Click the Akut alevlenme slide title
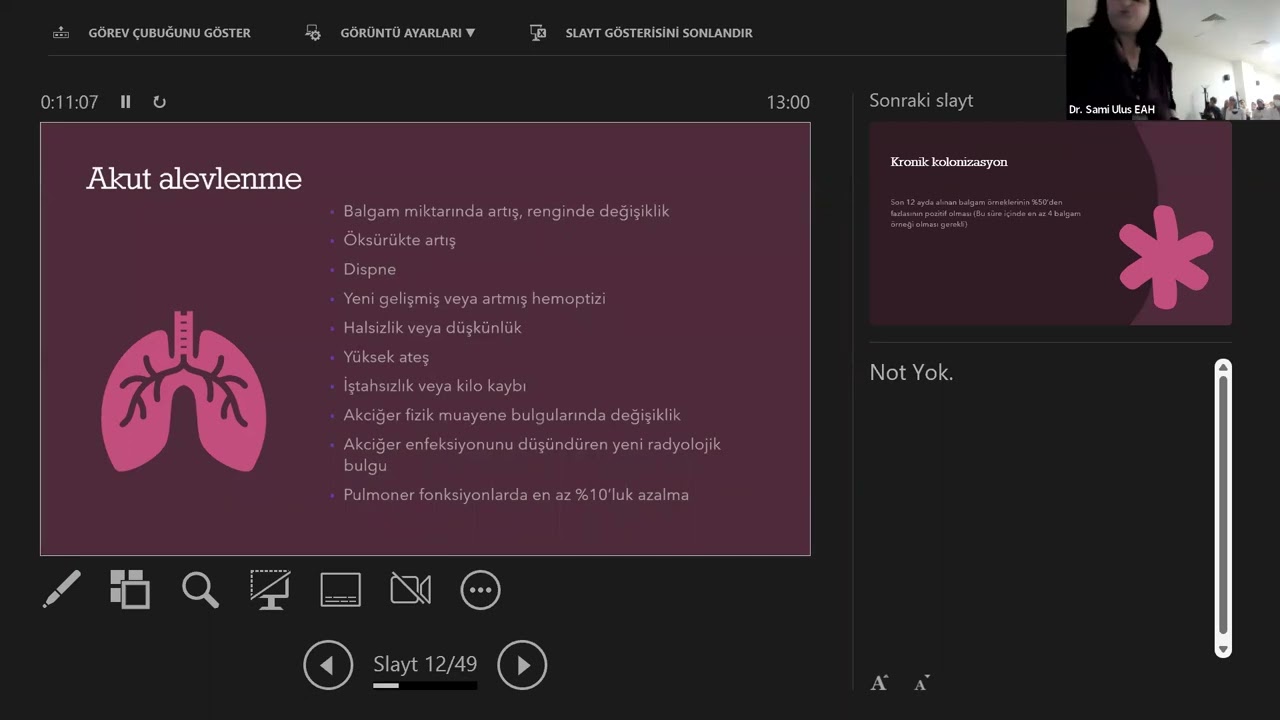This screenshot has width=1280, height=720. (194, 178)
